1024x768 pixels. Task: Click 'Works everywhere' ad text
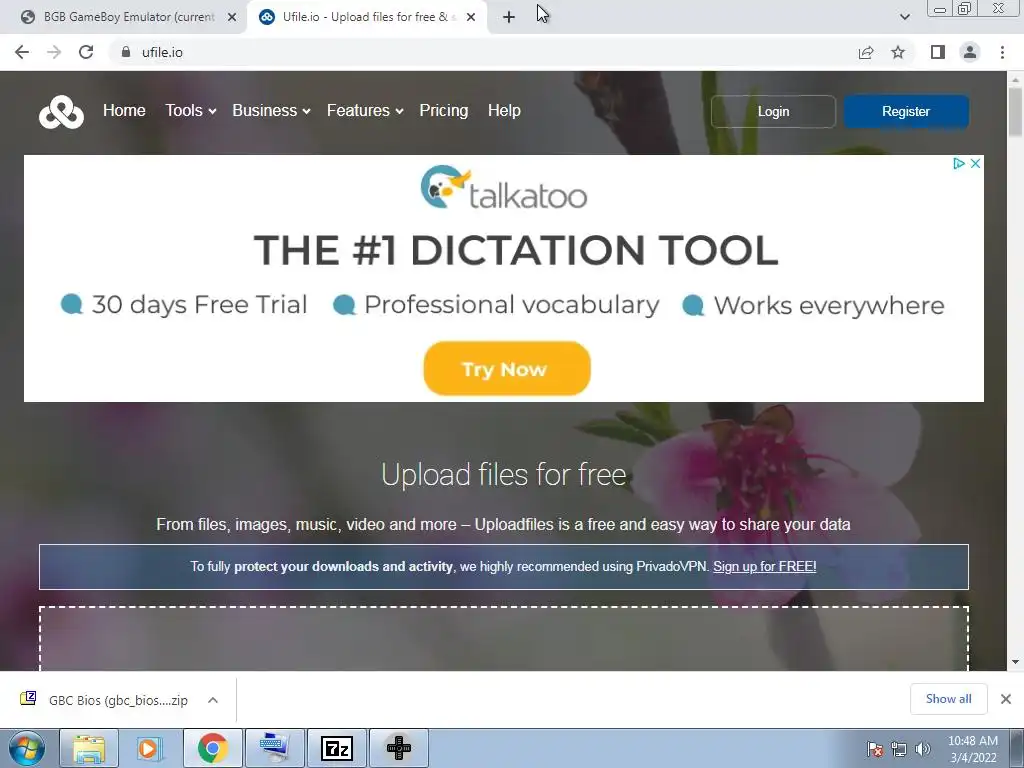(x=829, y=305)
